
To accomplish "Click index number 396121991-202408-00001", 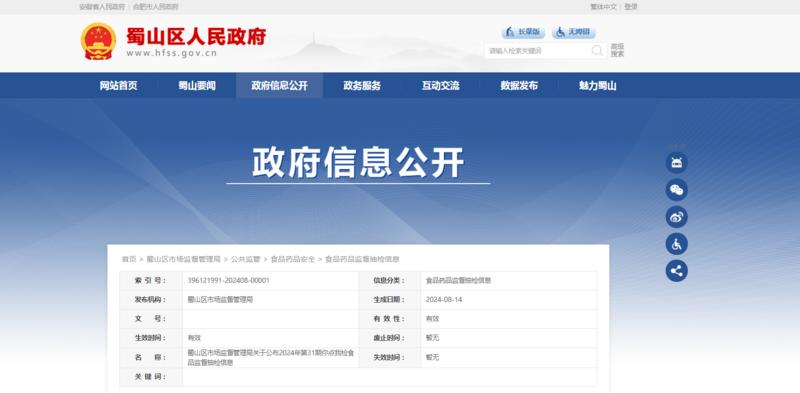I will 229,281.
